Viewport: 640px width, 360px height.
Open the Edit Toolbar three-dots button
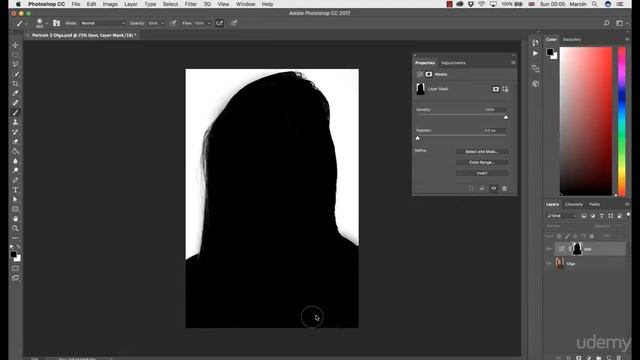(x=16, y=238)
